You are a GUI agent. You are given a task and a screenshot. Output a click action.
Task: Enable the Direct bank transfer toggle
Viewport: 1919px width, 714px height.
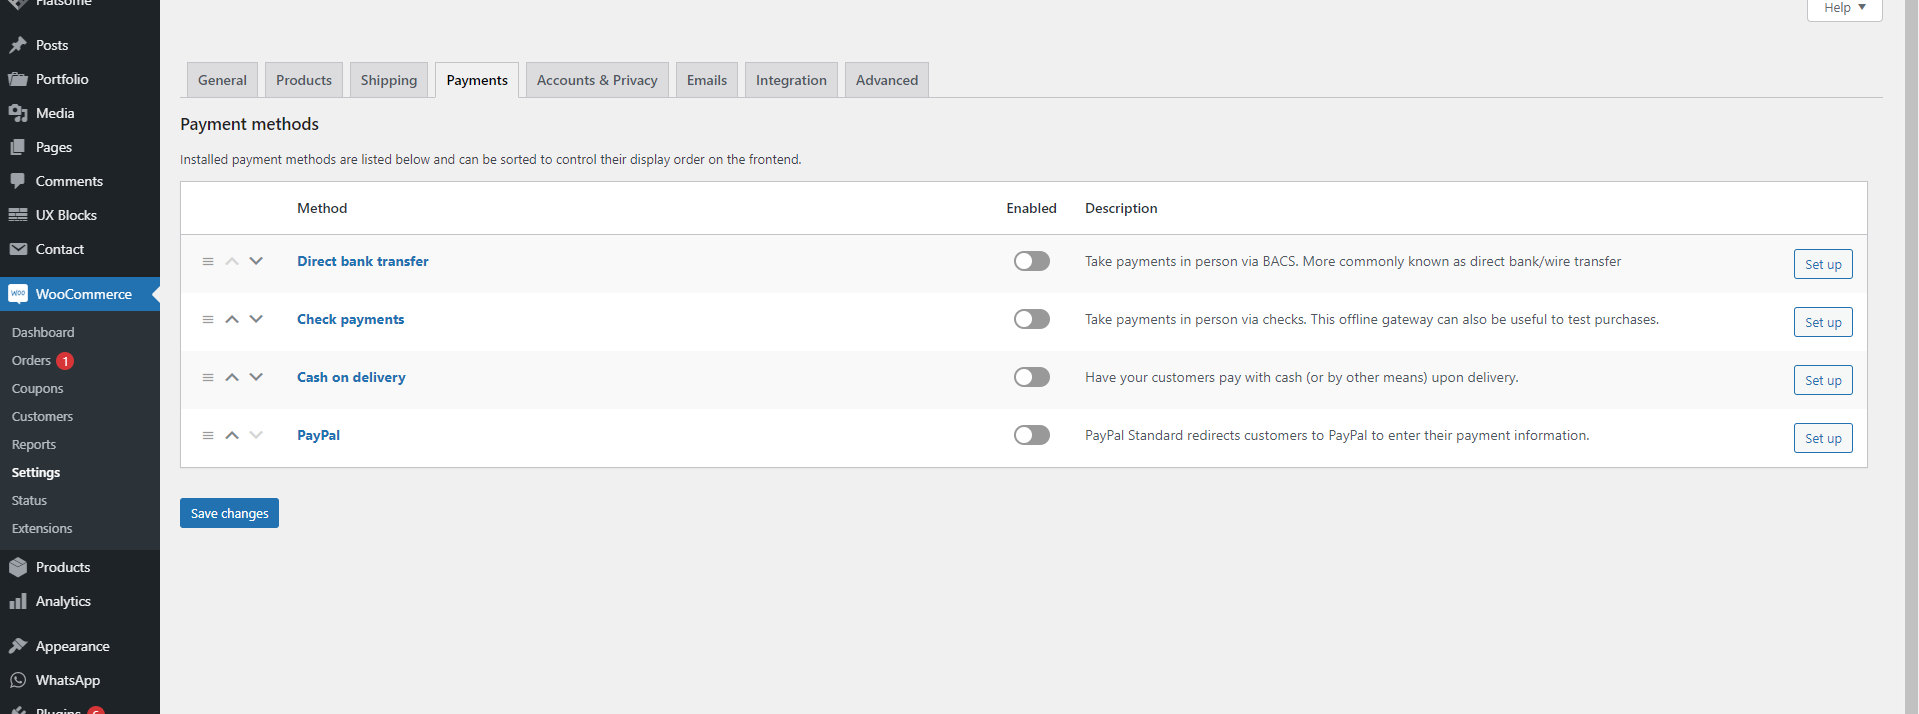[x=1031, y=261]
